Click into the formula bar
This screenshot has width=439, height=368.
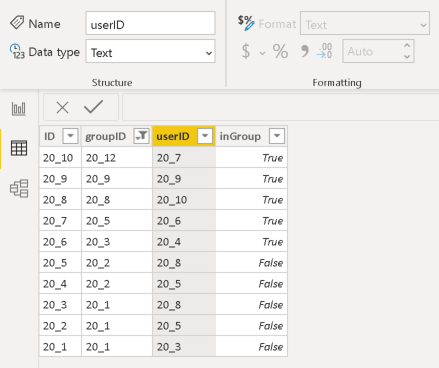click(x=281, y=107)
